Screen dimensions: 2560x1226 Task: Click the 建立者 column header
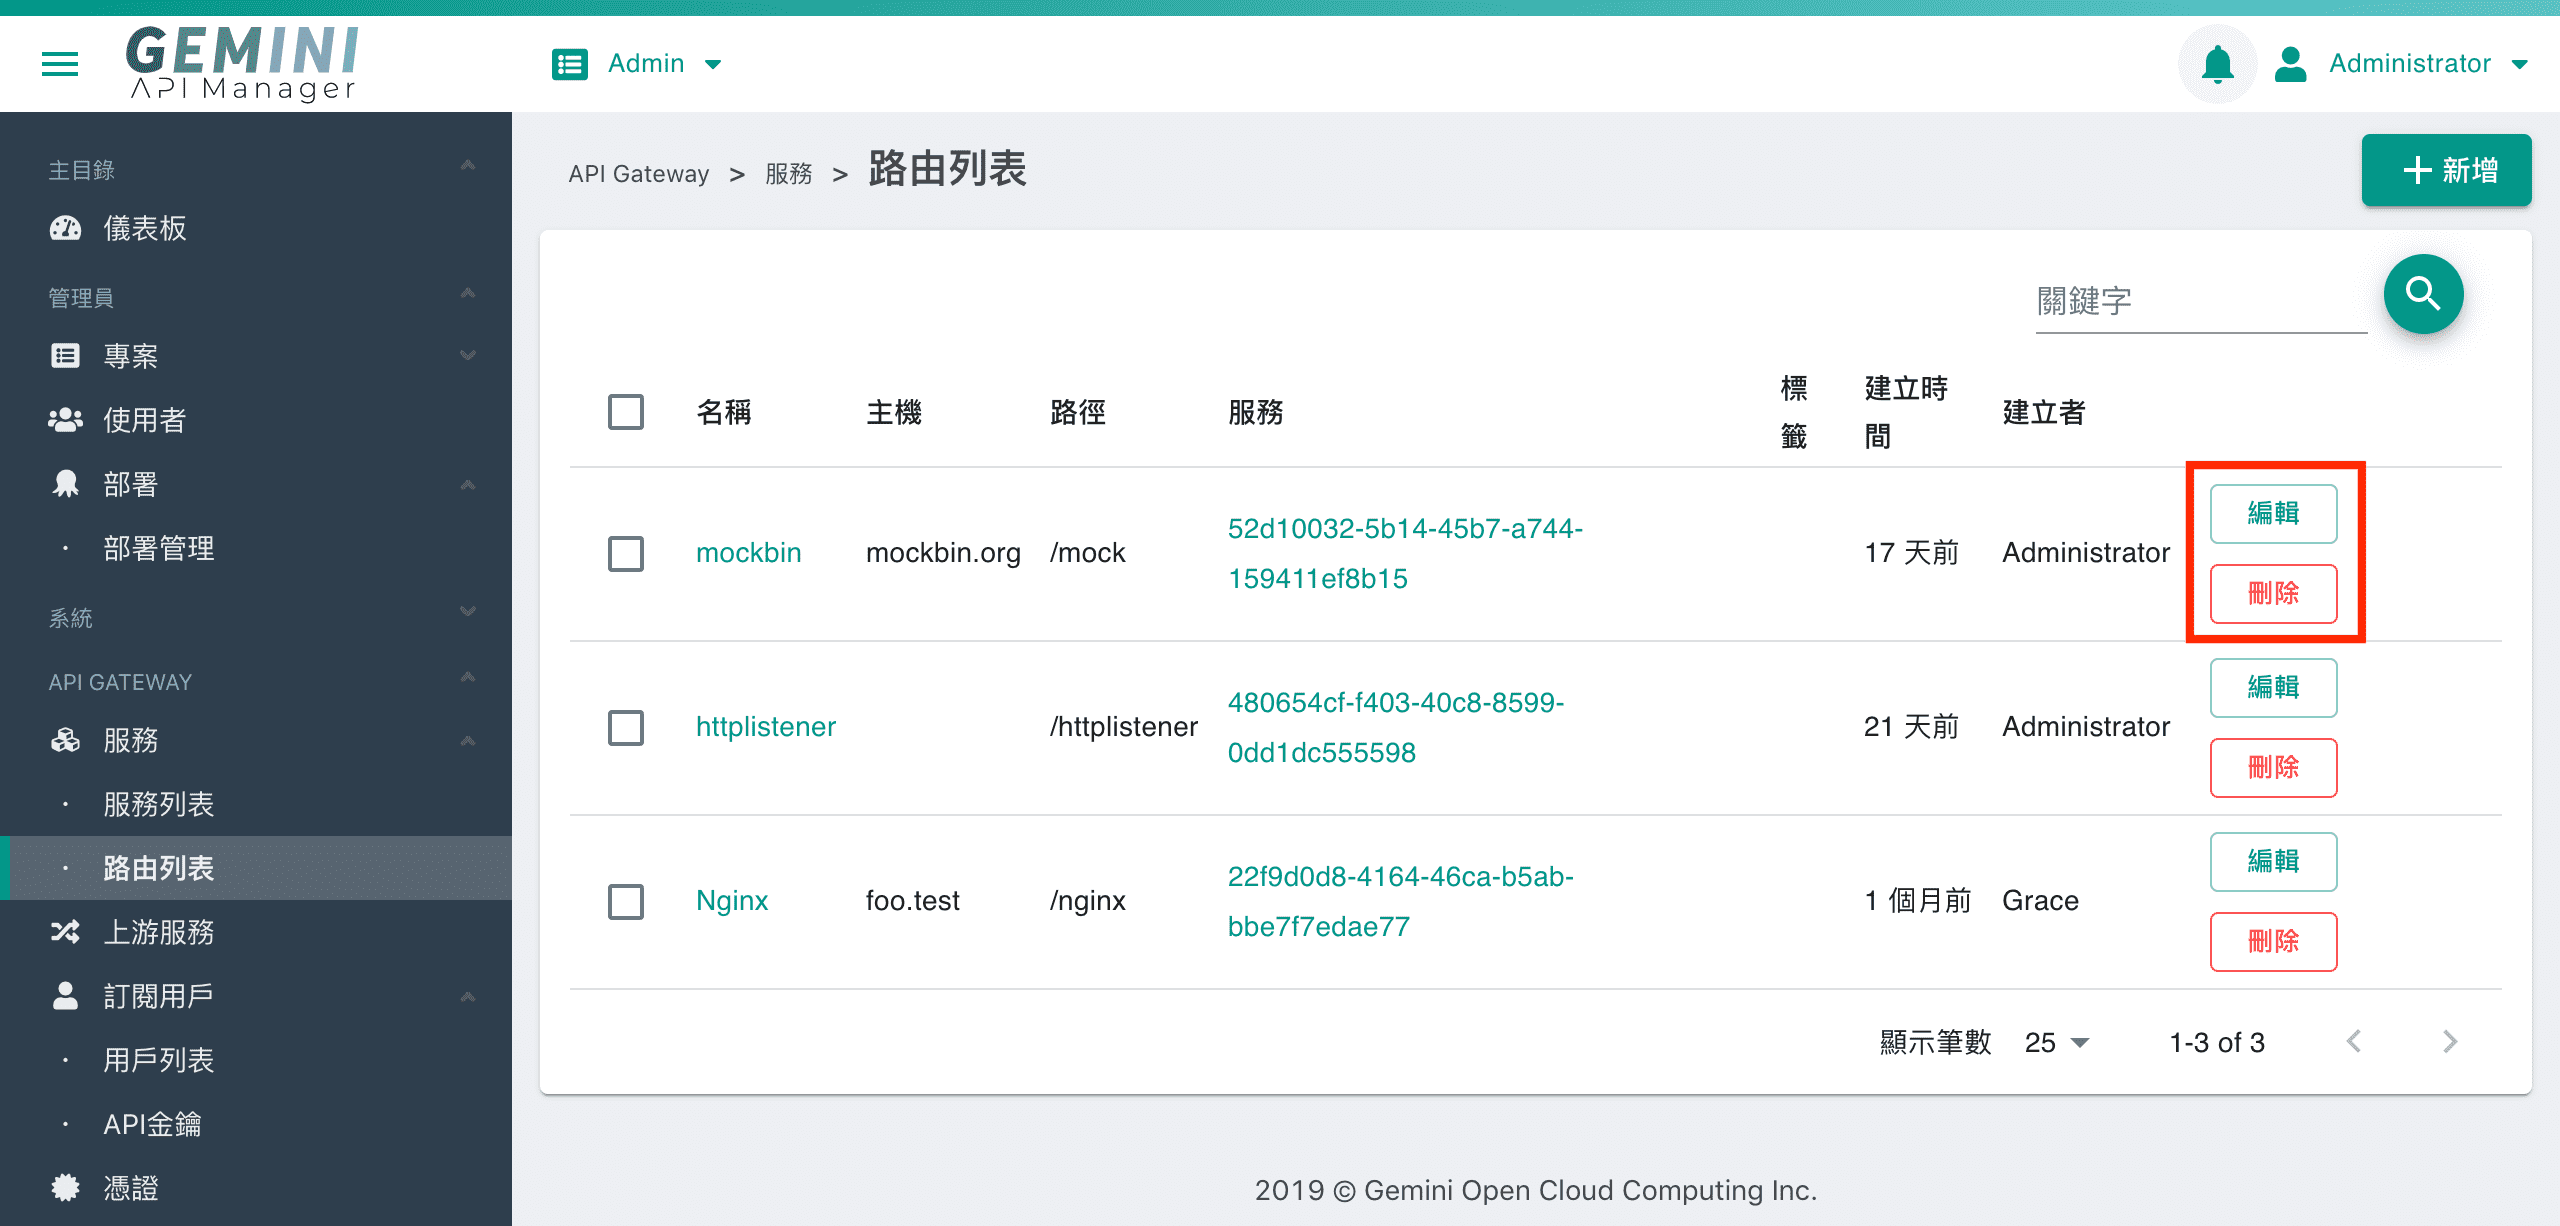pos(2044,412)
